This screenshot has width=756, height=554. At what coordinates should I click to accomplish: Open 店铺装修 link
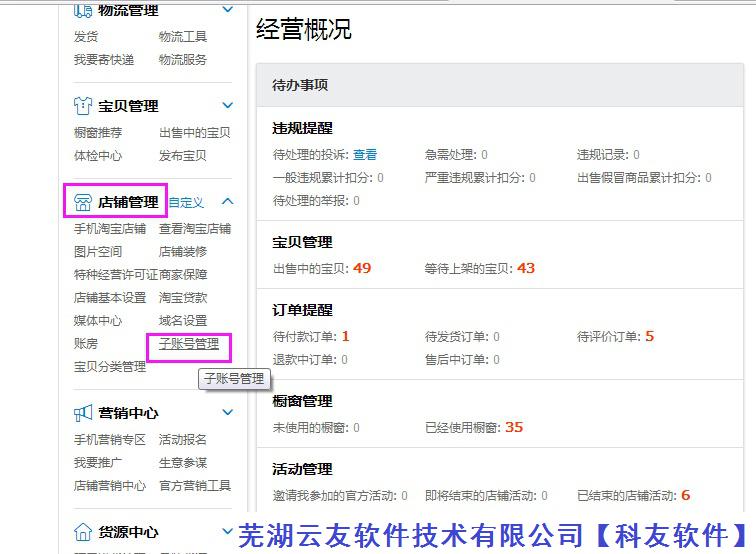click(183, 252)
